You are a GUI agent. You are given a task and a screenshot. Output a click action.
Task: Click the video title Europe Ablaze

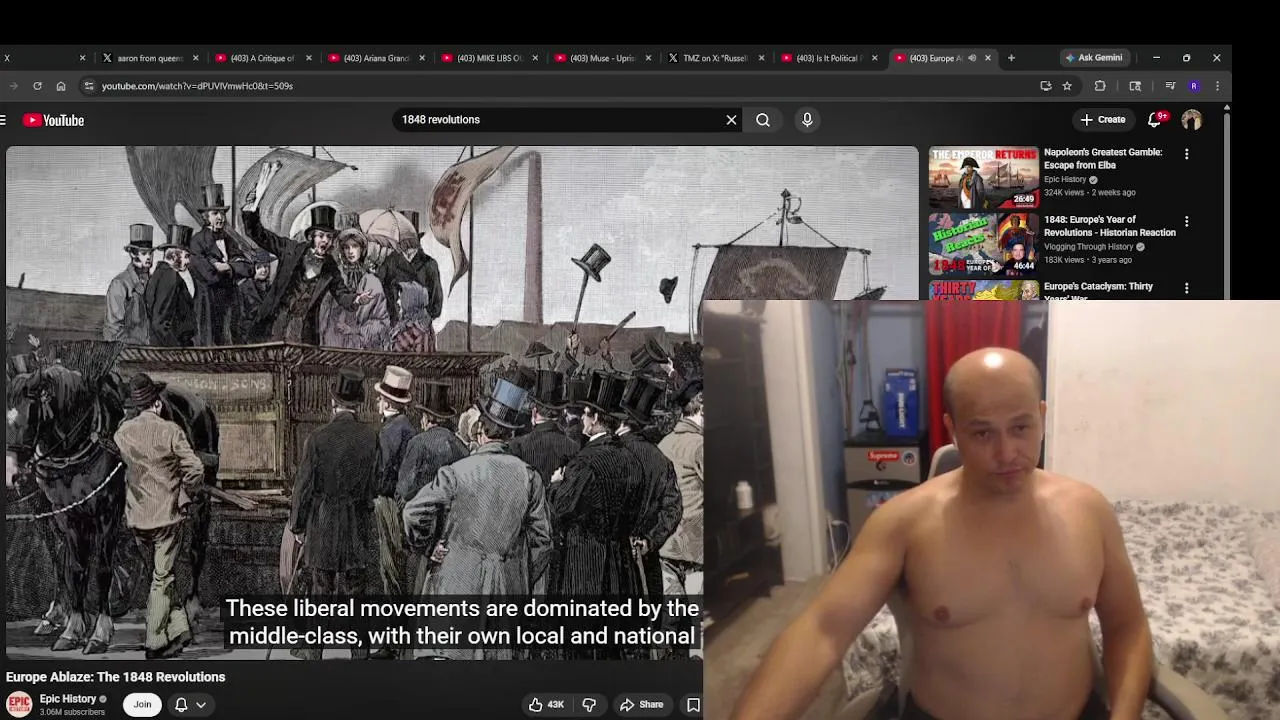pyautogui.click(x=116, y=677)
